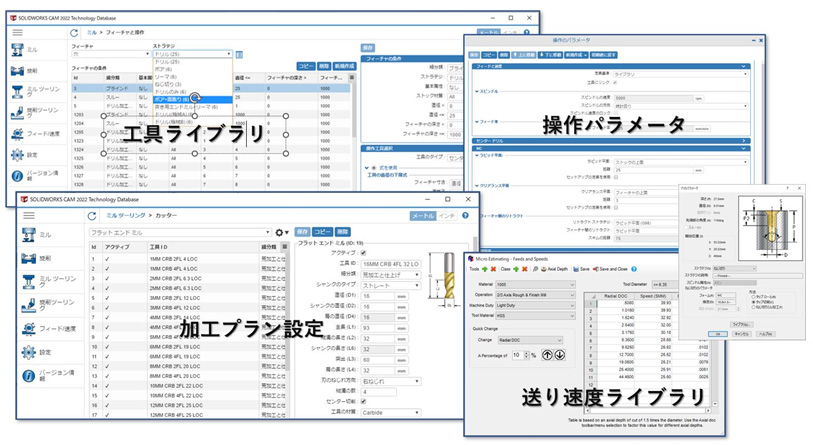Choose ボアー面取り in ストラテジ dropdown list

tap(193, 99)
